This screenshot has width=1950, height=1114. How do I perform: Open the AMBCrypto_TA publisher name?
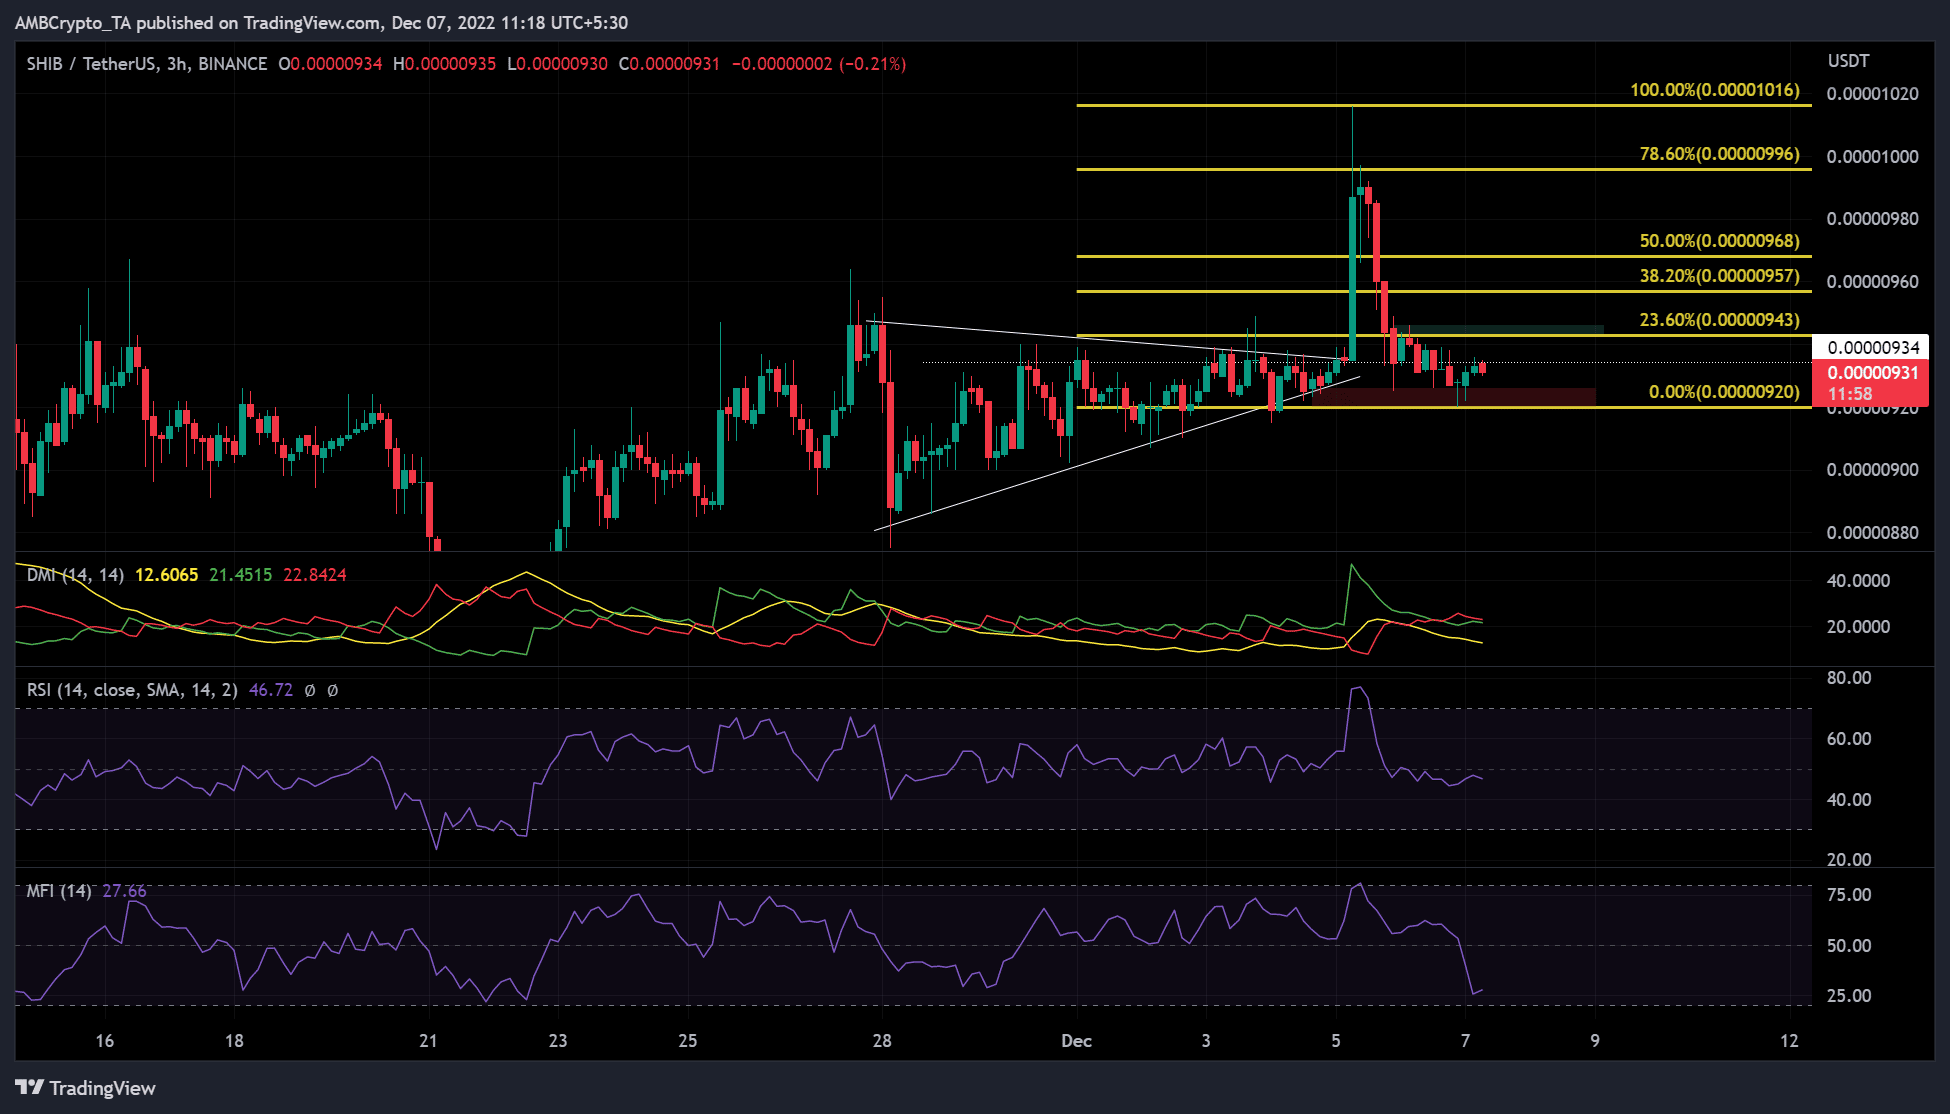(75, 22)
